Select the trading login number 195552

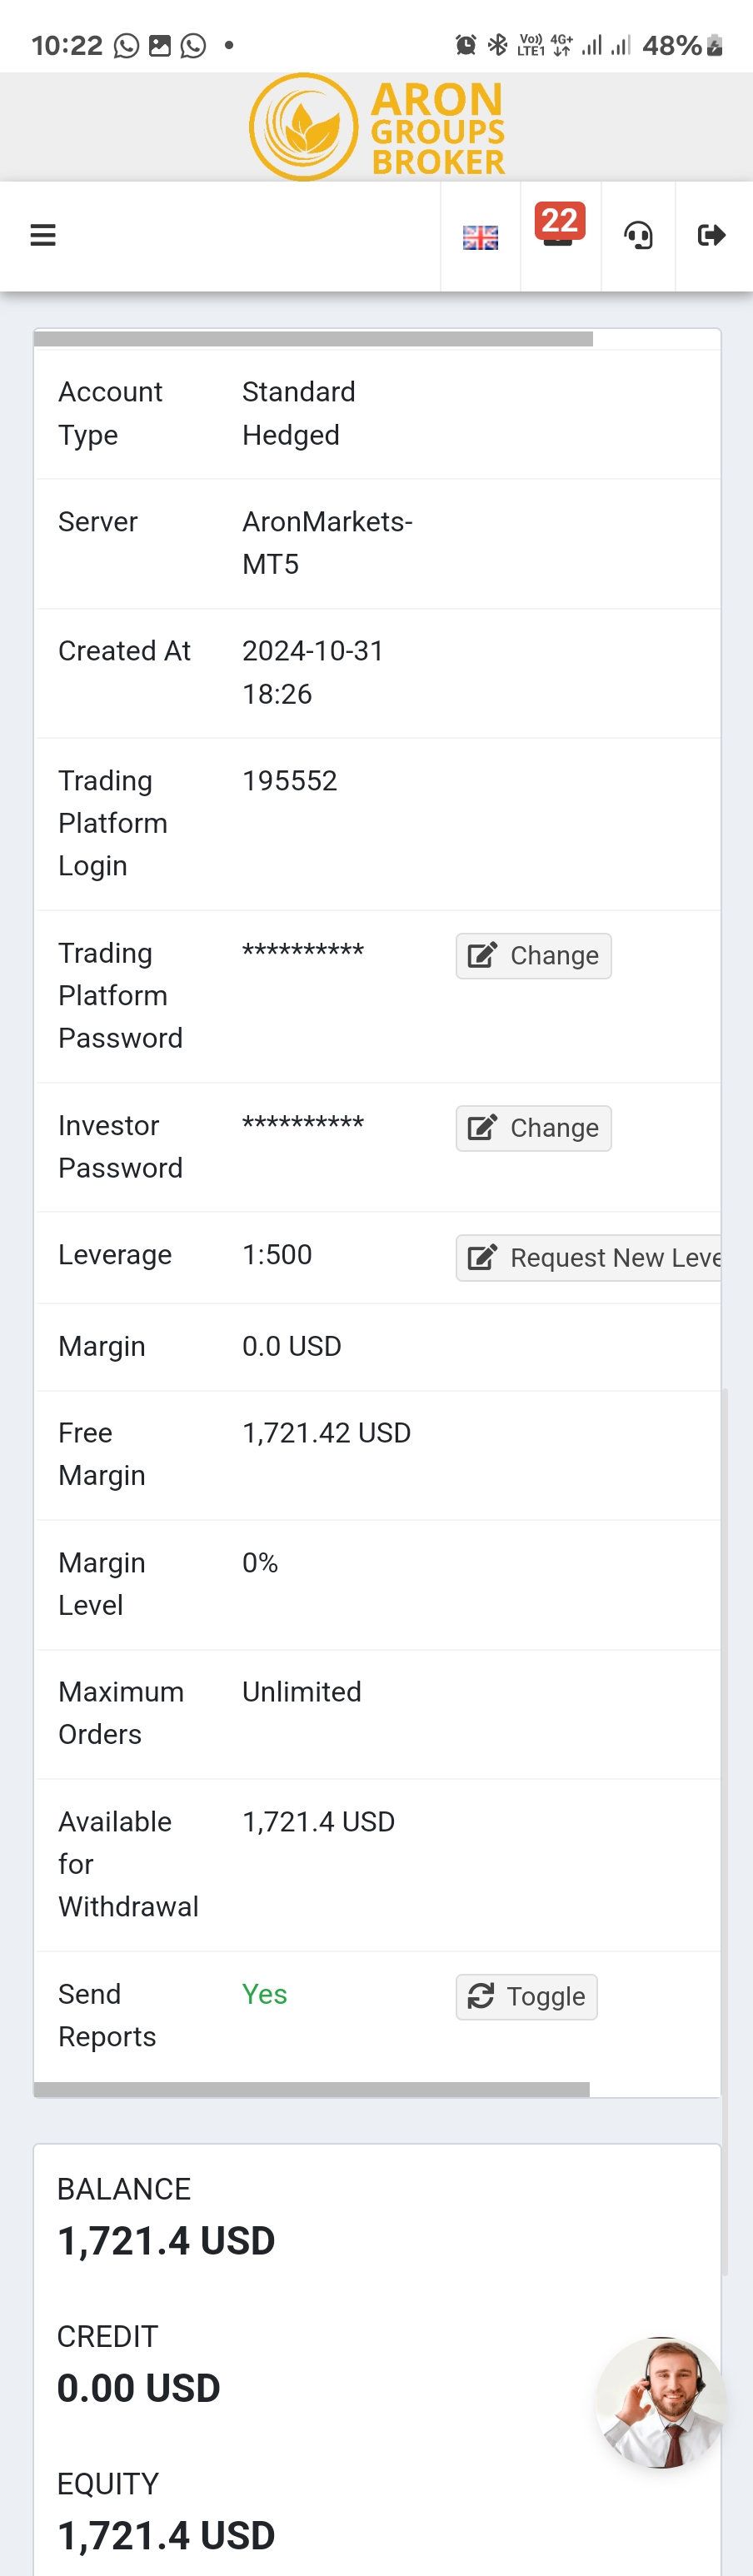[290, 780]
